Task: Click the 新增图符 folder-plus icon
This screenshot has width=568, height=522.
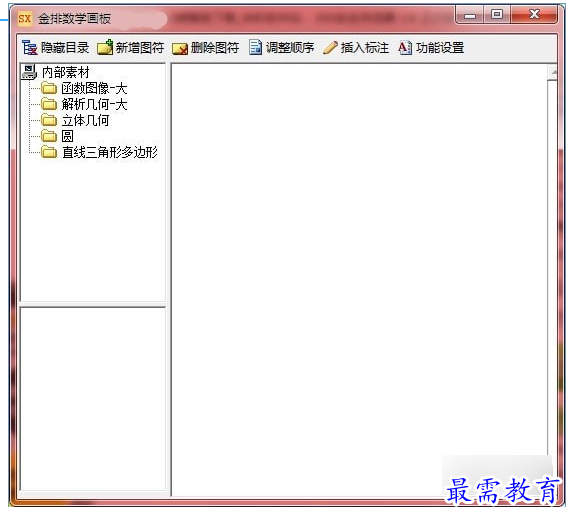Action: pyautogui.click(x=105, y=47)
